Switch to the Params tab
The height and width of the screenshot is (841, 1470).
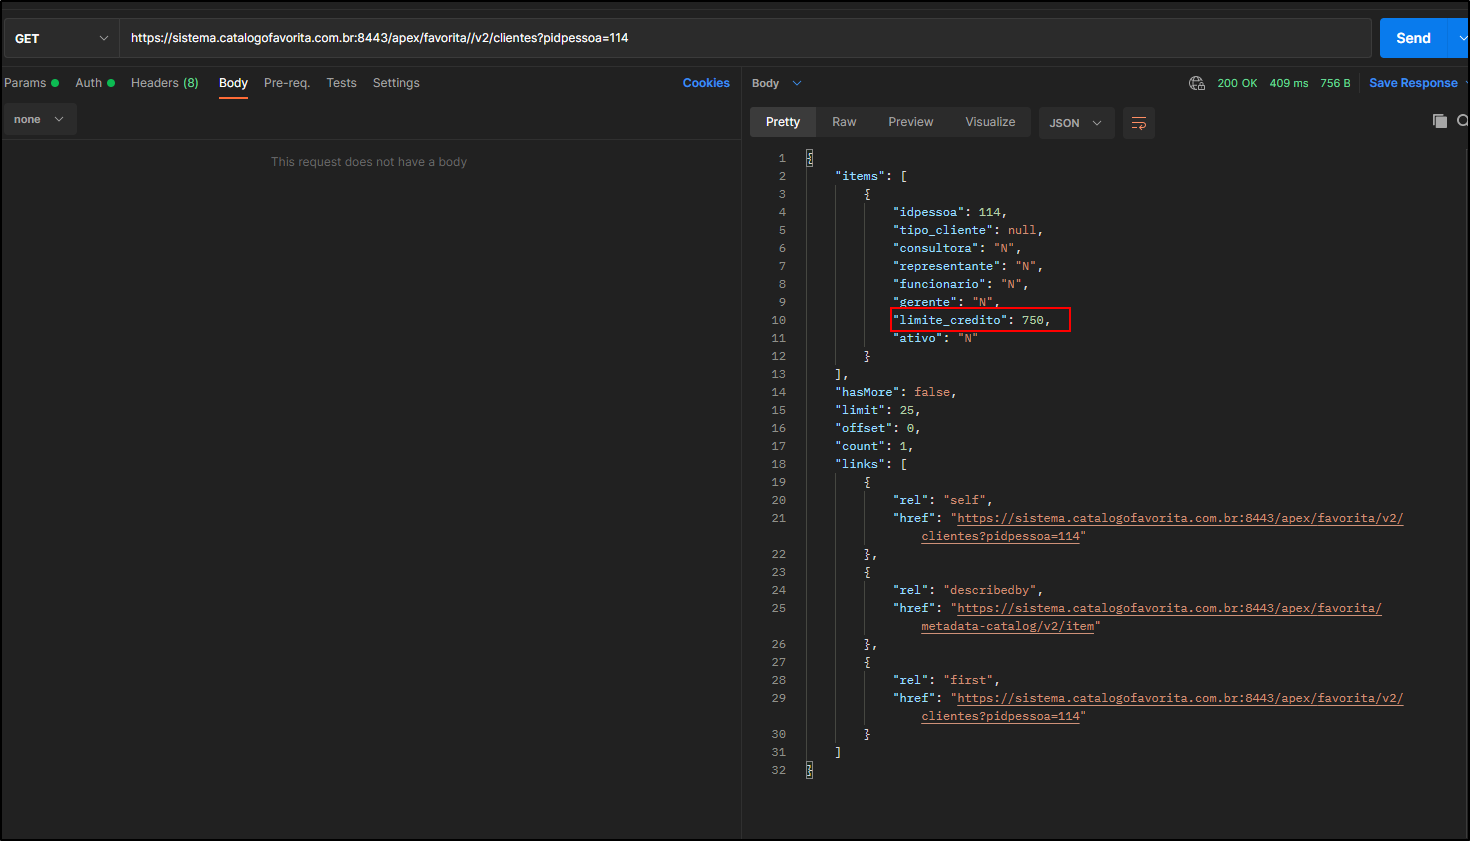[26, 83]
